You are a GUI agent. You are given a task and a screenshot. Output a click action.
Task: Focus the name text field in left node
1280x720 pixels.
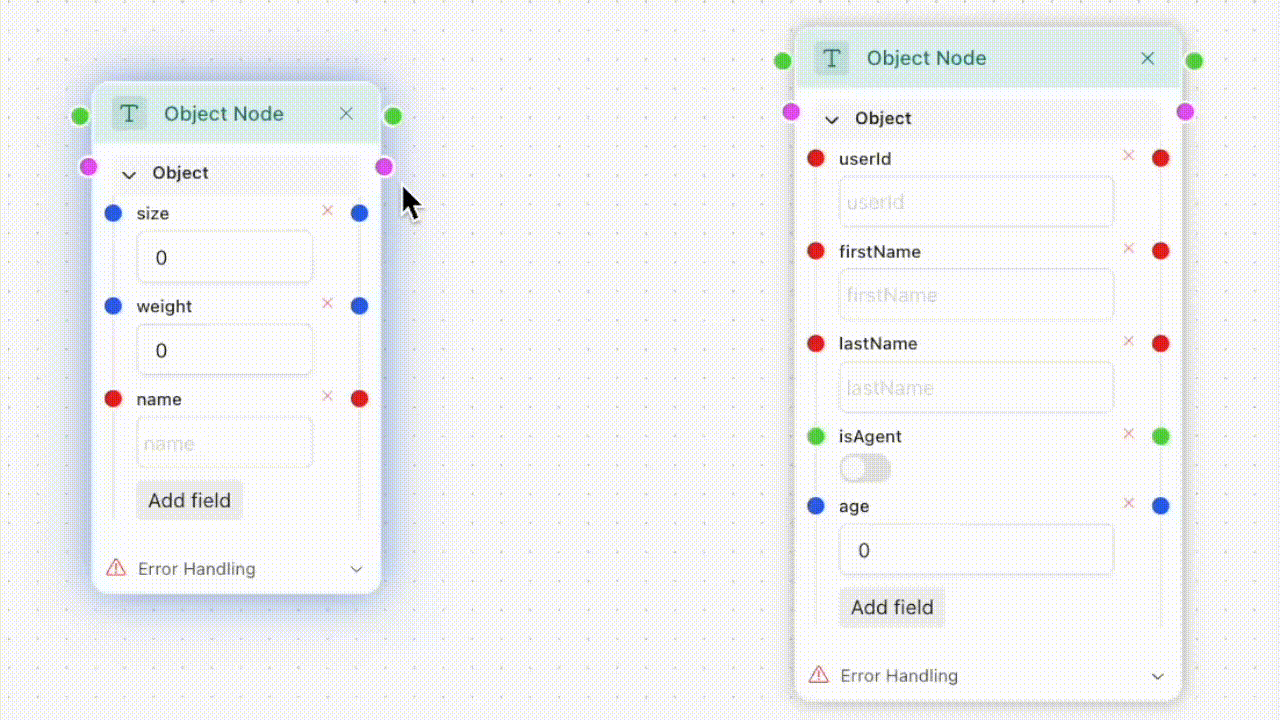pos(224,443)
